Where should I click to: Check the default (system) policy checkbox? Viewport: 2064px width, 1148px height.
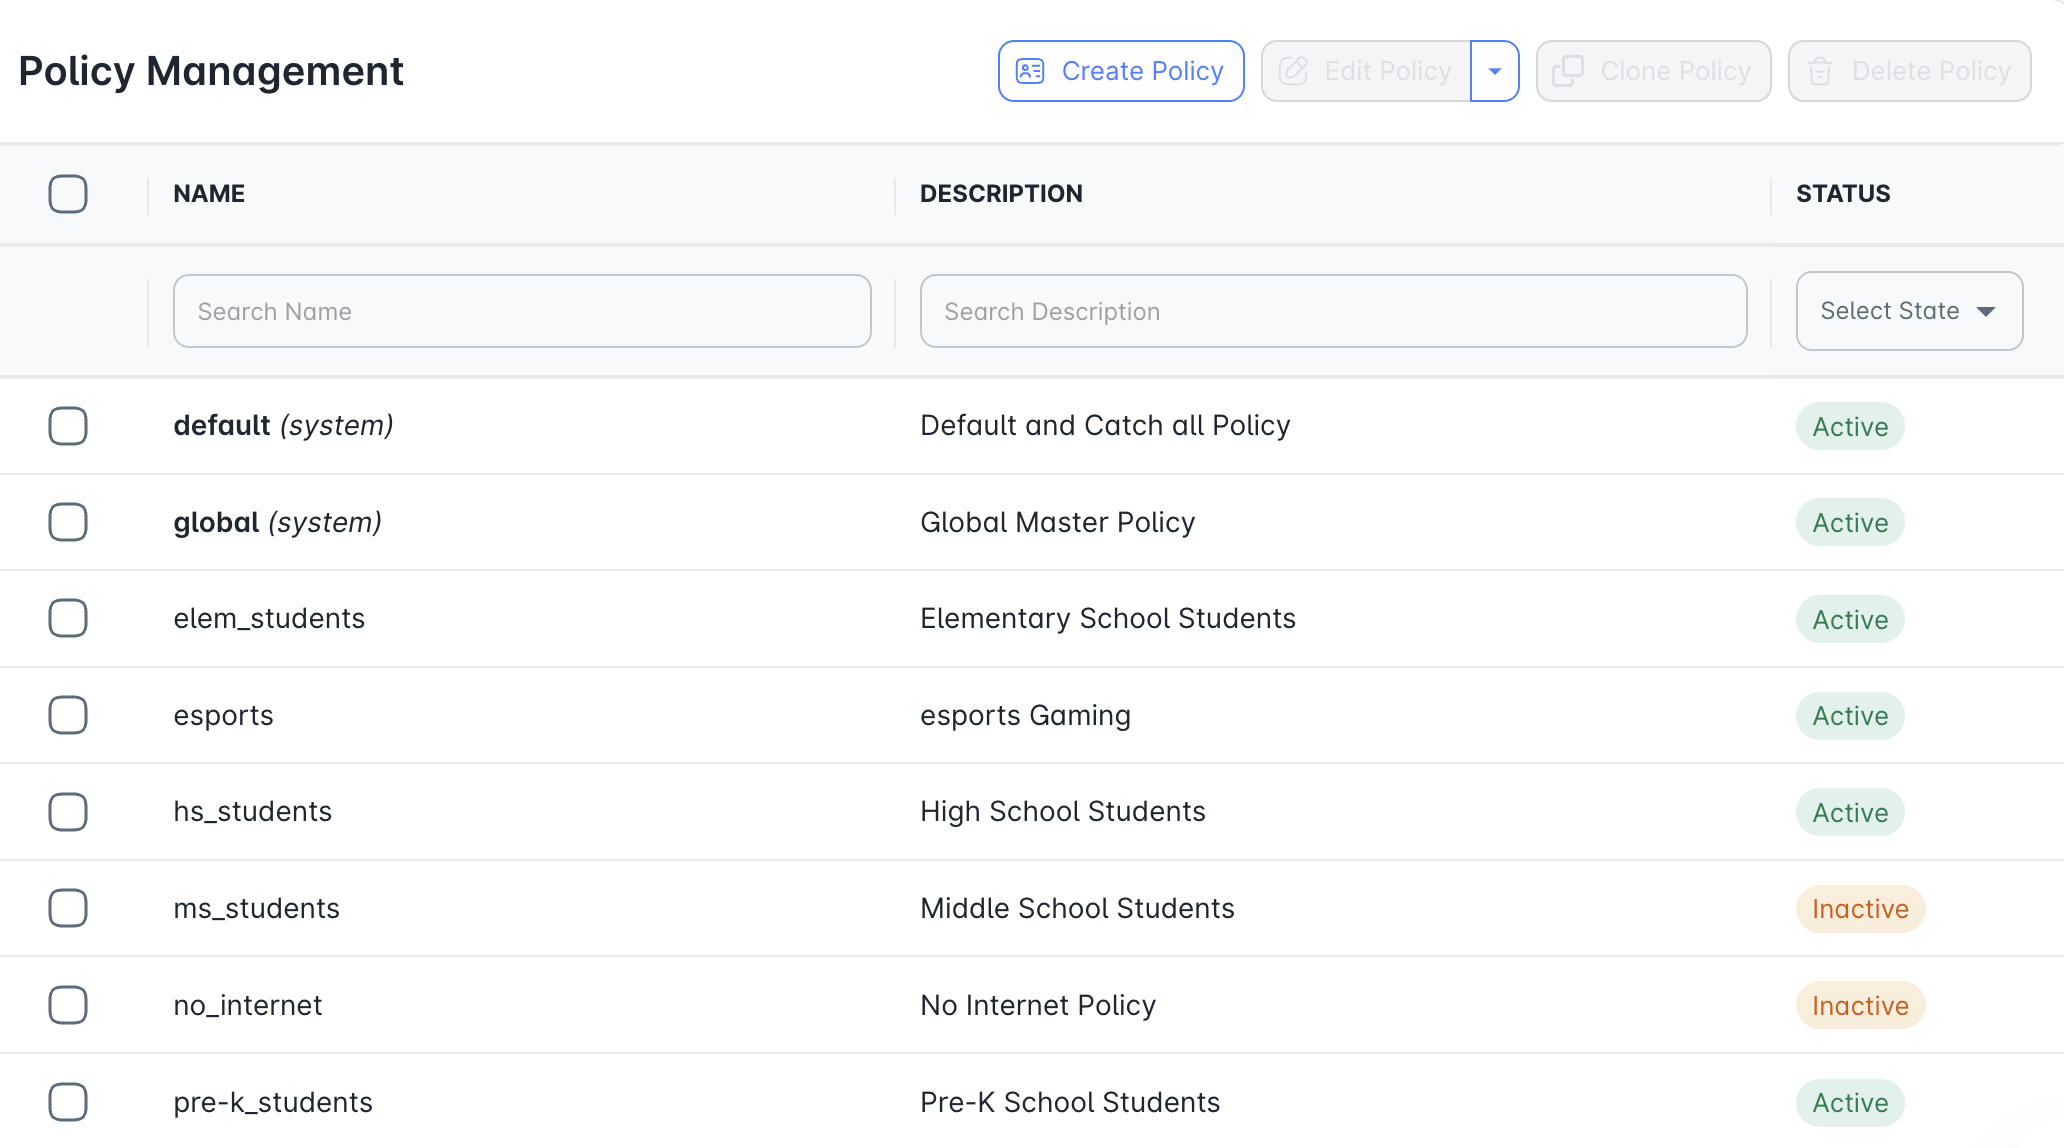tap(68, 426)
